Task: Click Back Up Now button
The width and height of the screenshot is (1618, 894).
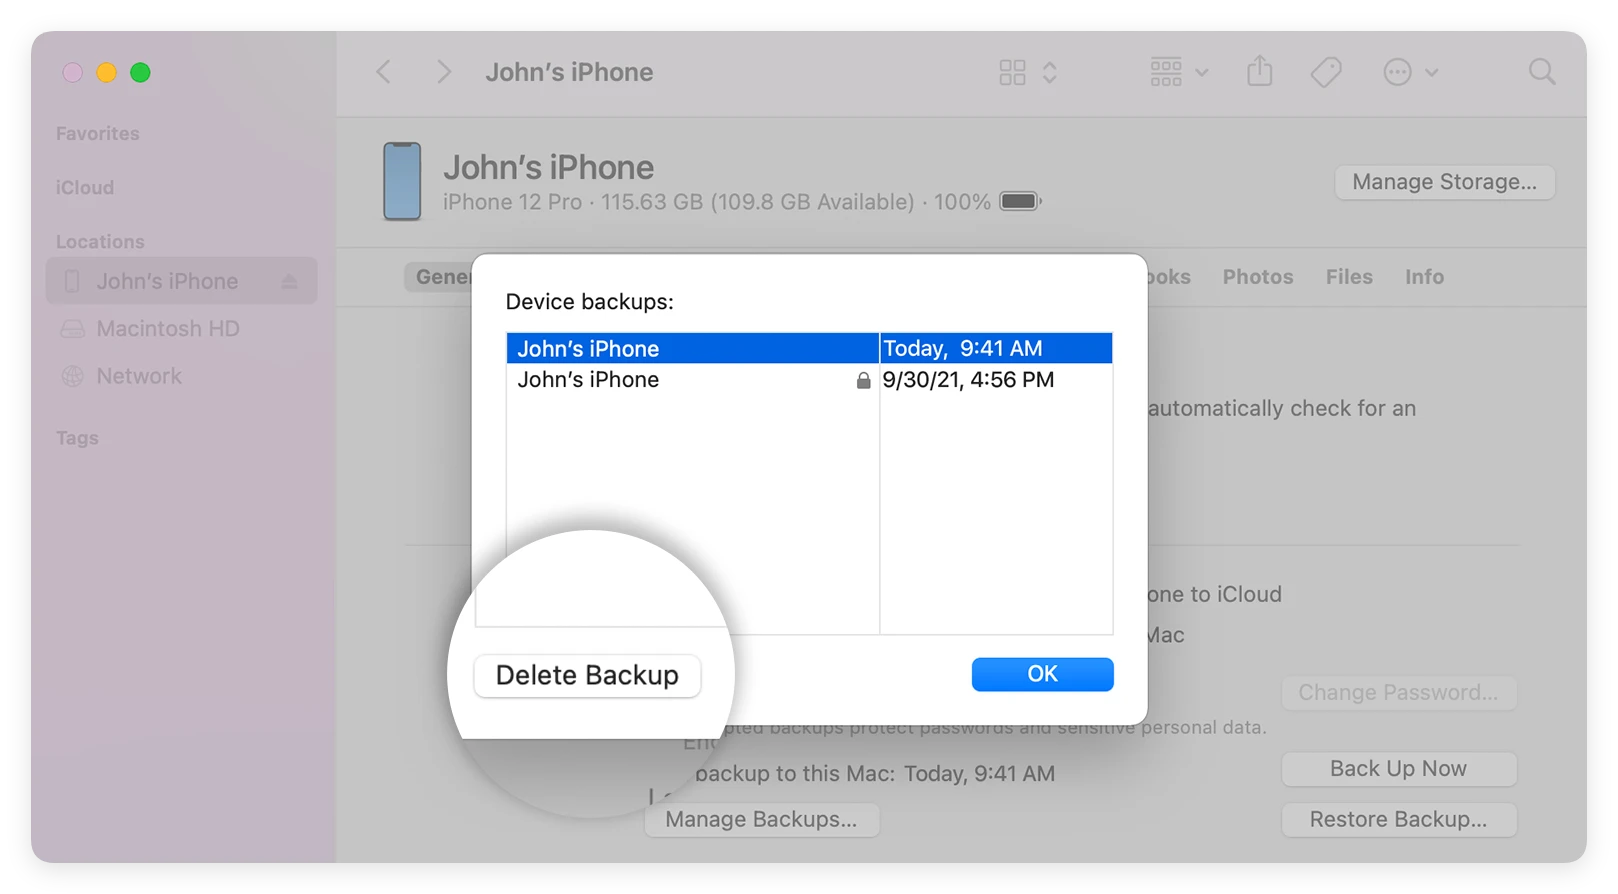Action: pos(1398,768)
